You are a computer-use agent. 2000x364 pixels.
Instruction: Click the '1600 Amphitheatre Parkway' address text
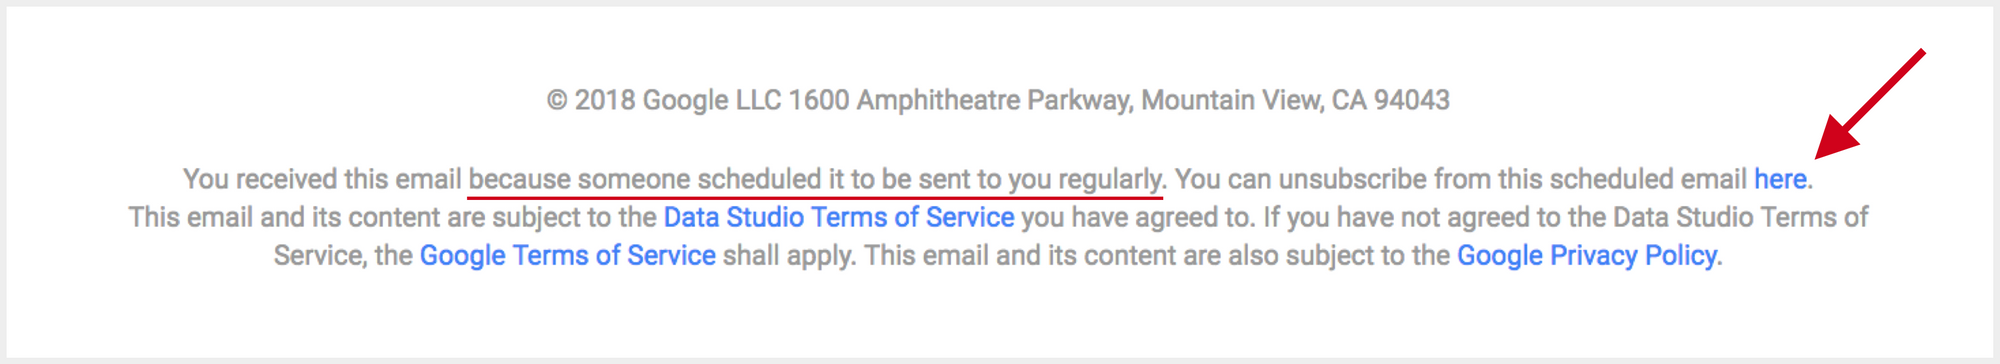[960, 100]
